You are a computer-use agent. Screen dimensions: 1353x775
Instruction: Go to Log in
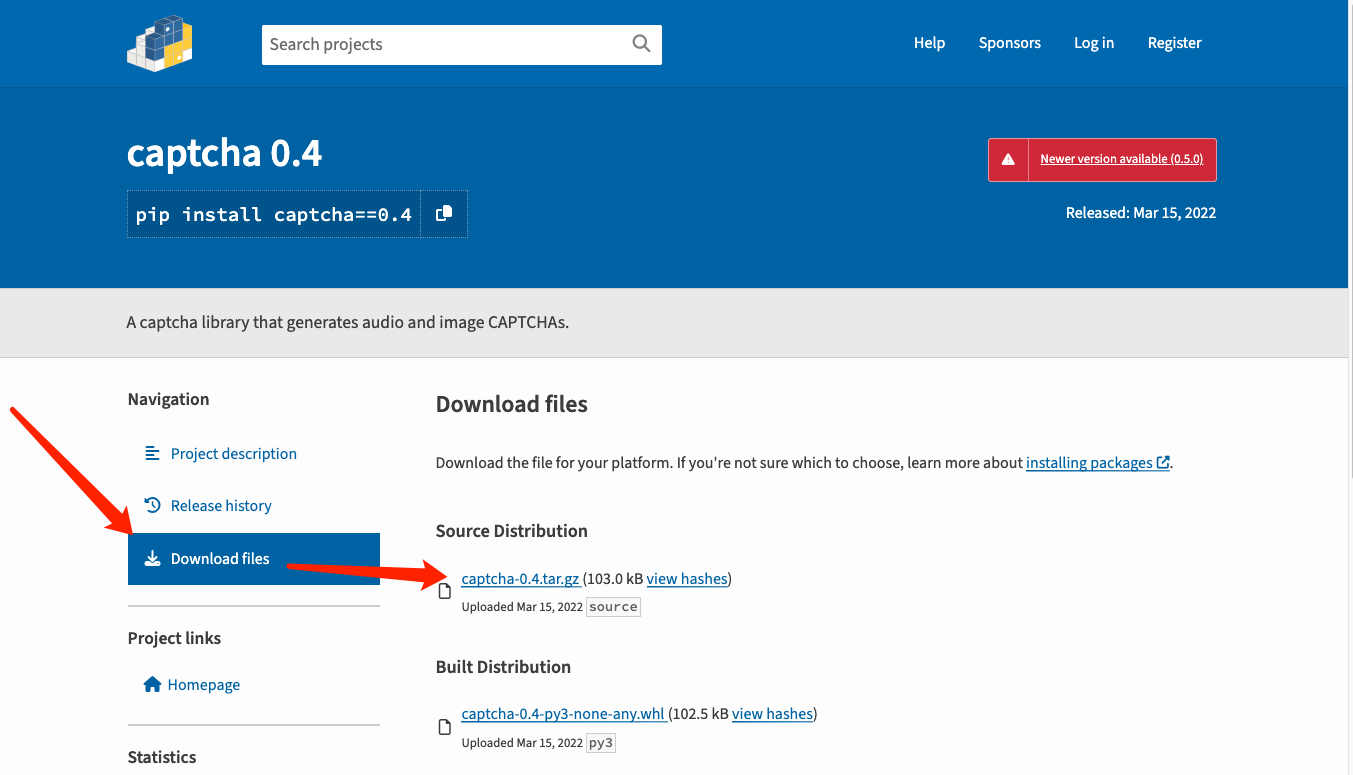1094,43
